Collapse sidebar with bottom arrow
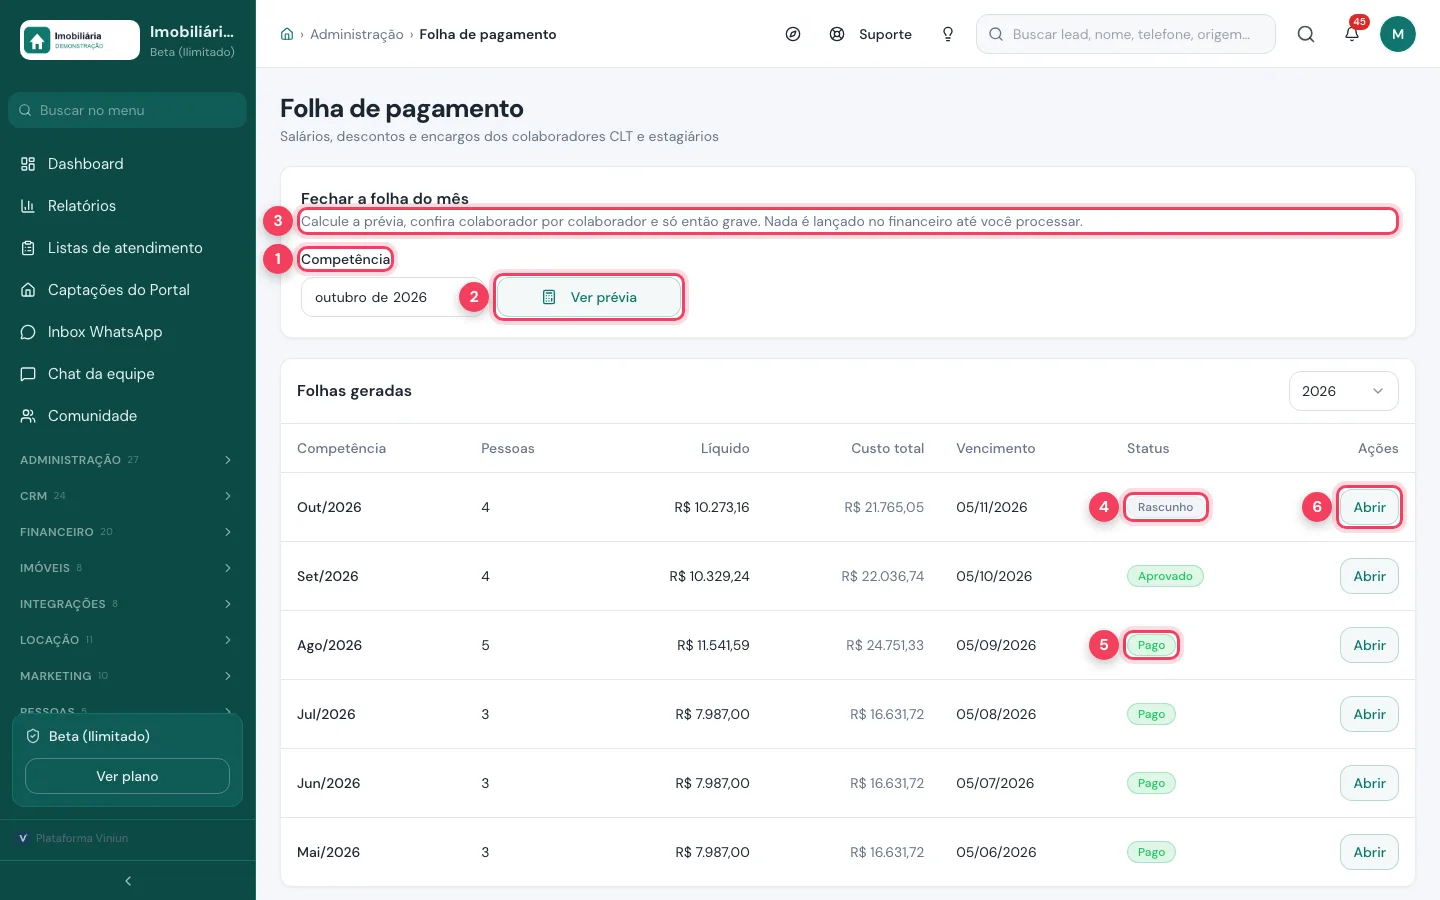The width and height of the screenshot is (1440, 900). (x=128, y=881)
